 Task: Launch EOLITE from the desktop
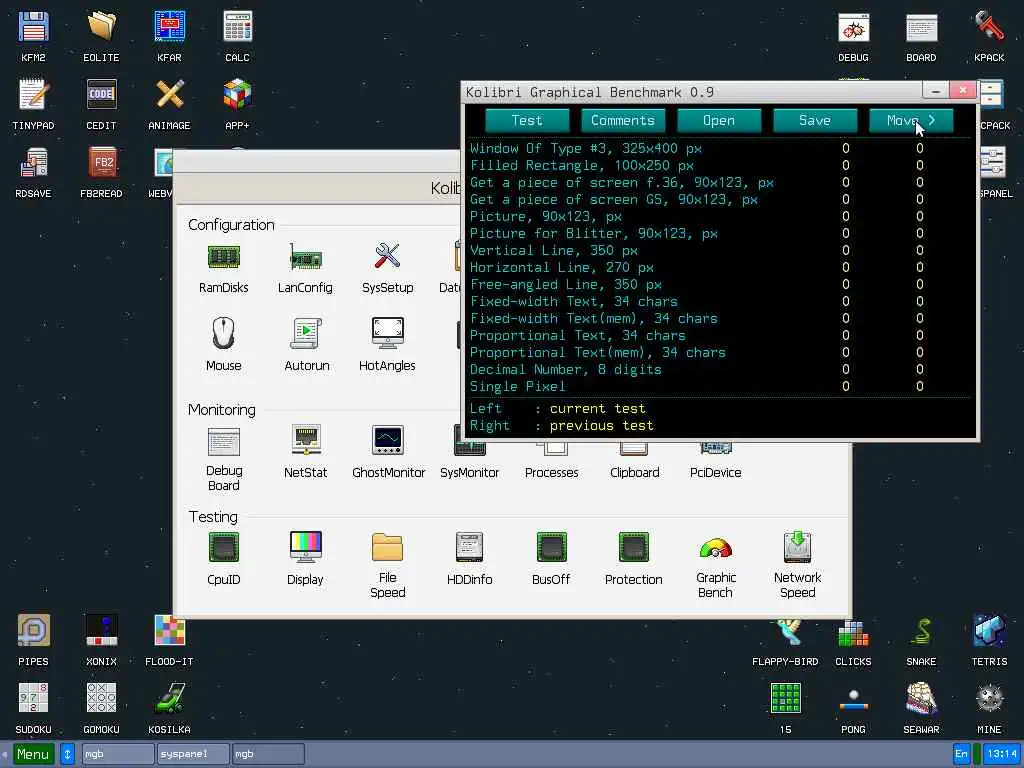[x=101, y=28]
